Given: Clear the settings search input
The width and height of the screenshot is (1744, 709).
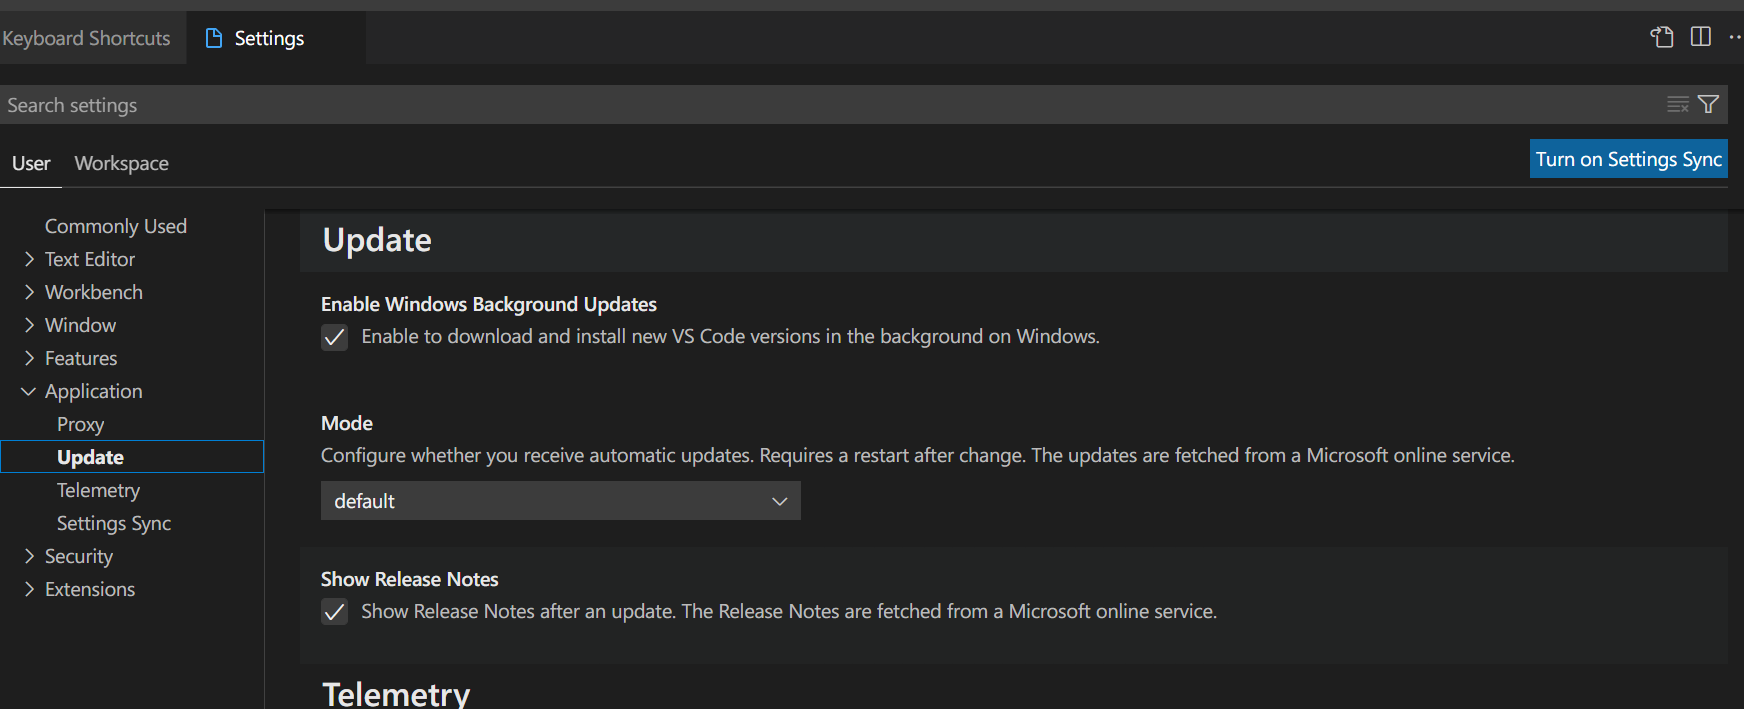Looking at the screenshot, I should point(1677,104).
